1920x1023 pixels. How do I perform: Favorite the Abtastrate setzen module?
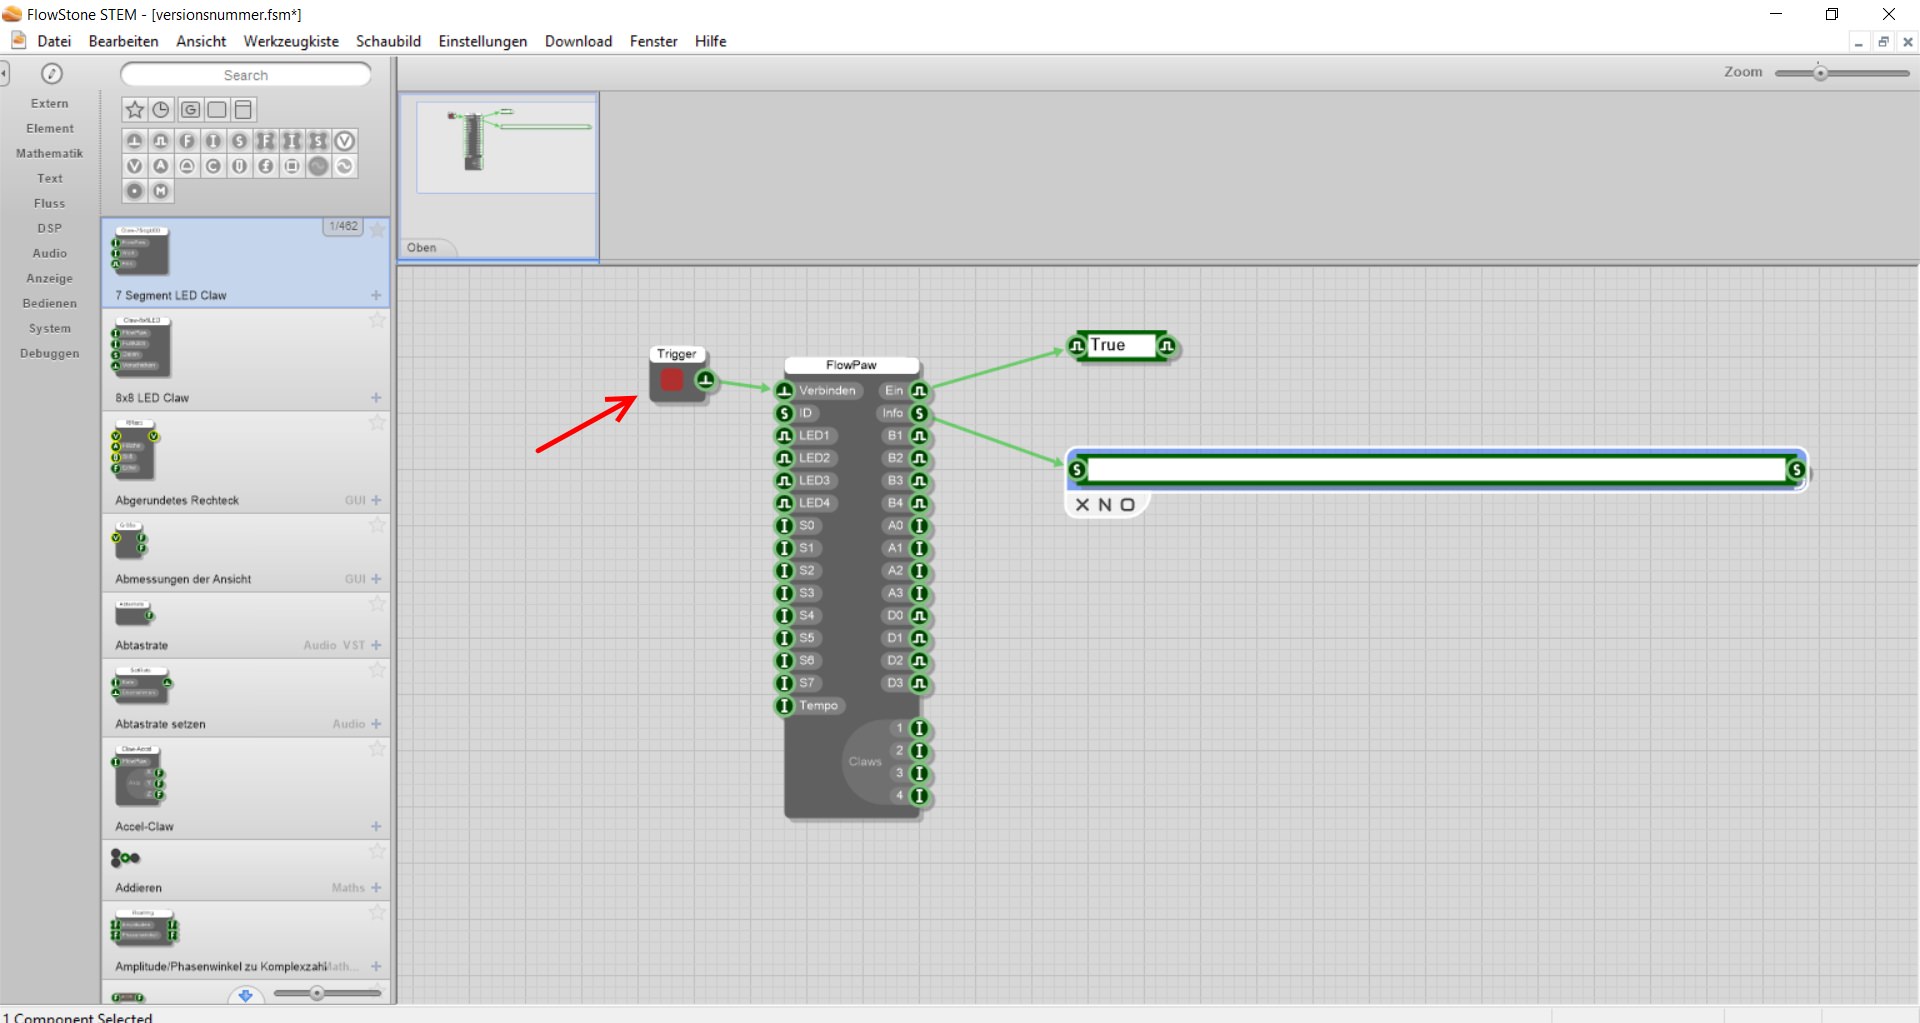pos(377,670)
